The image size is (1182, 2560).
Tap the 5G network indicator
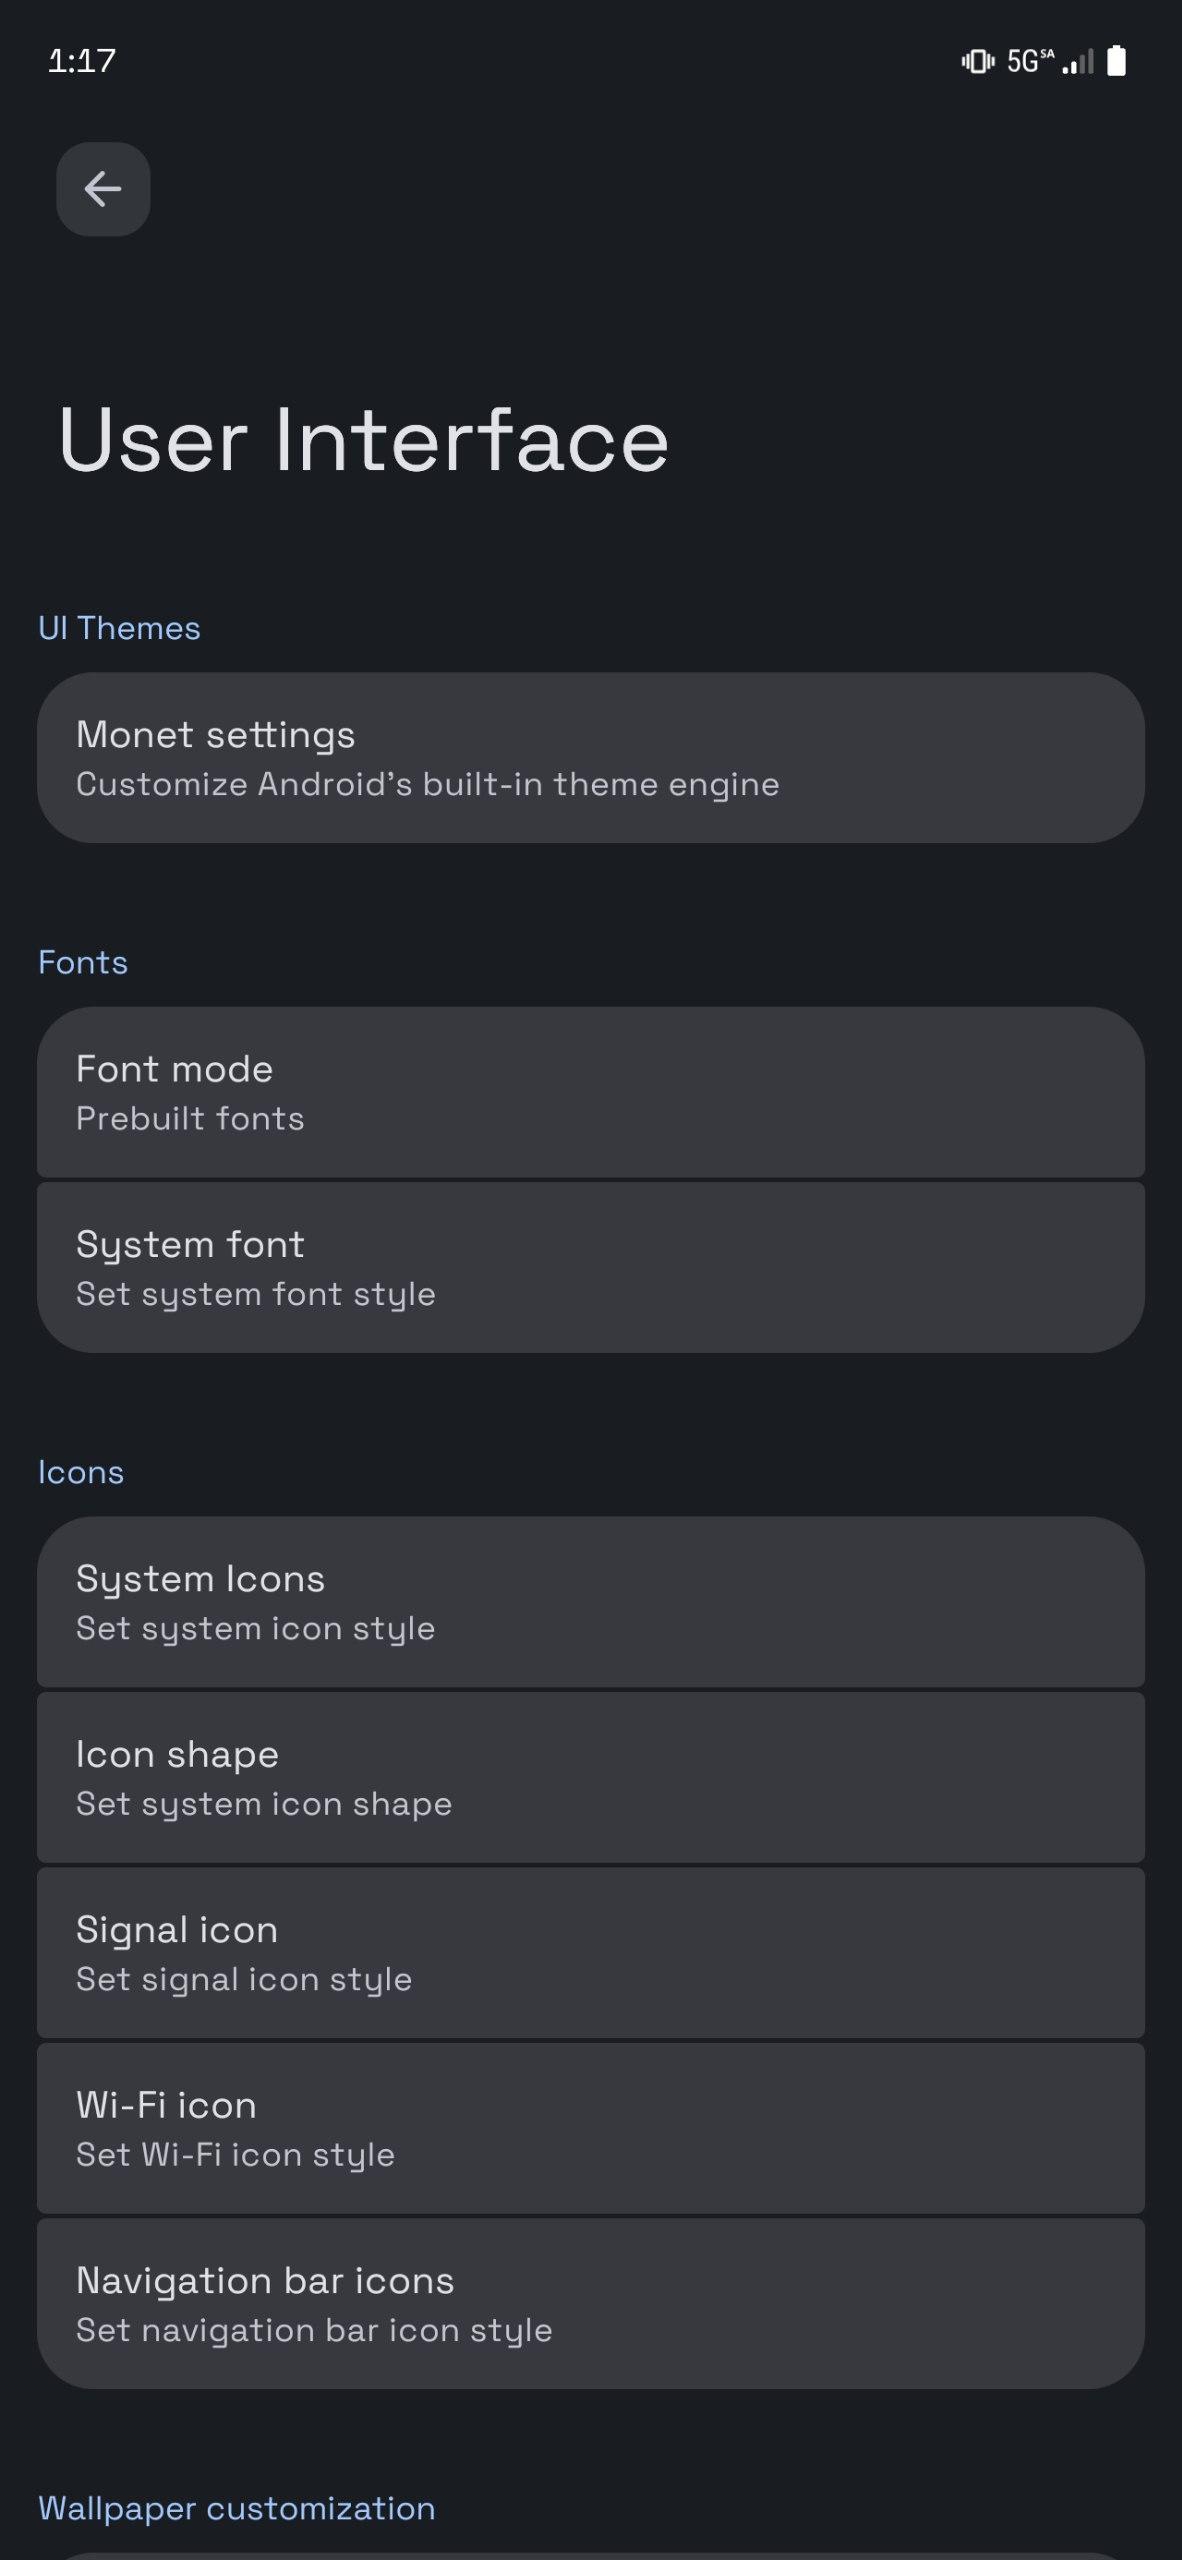point(1029,62)
